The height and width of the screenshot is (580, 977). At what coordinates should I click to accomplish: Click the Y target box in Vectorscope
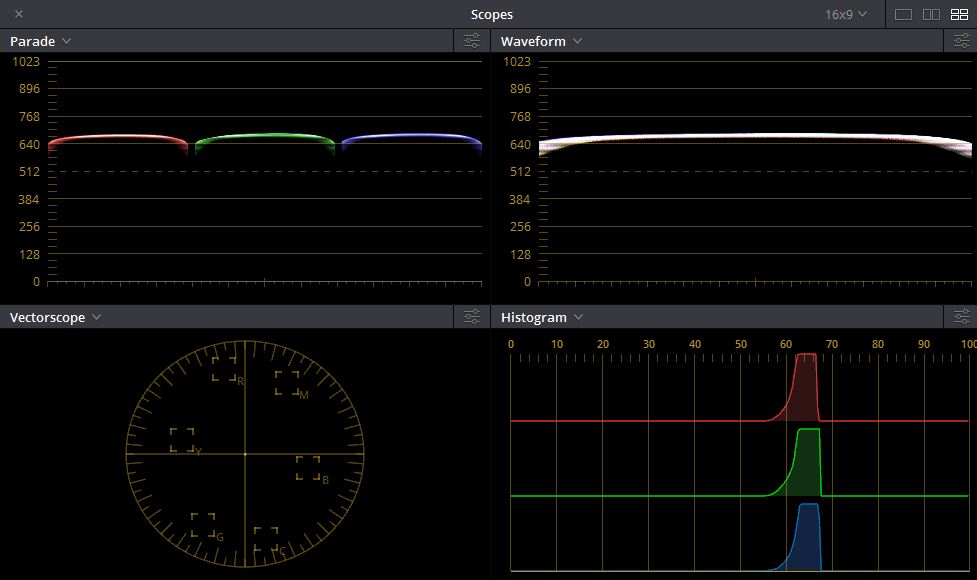coord(182,440)
